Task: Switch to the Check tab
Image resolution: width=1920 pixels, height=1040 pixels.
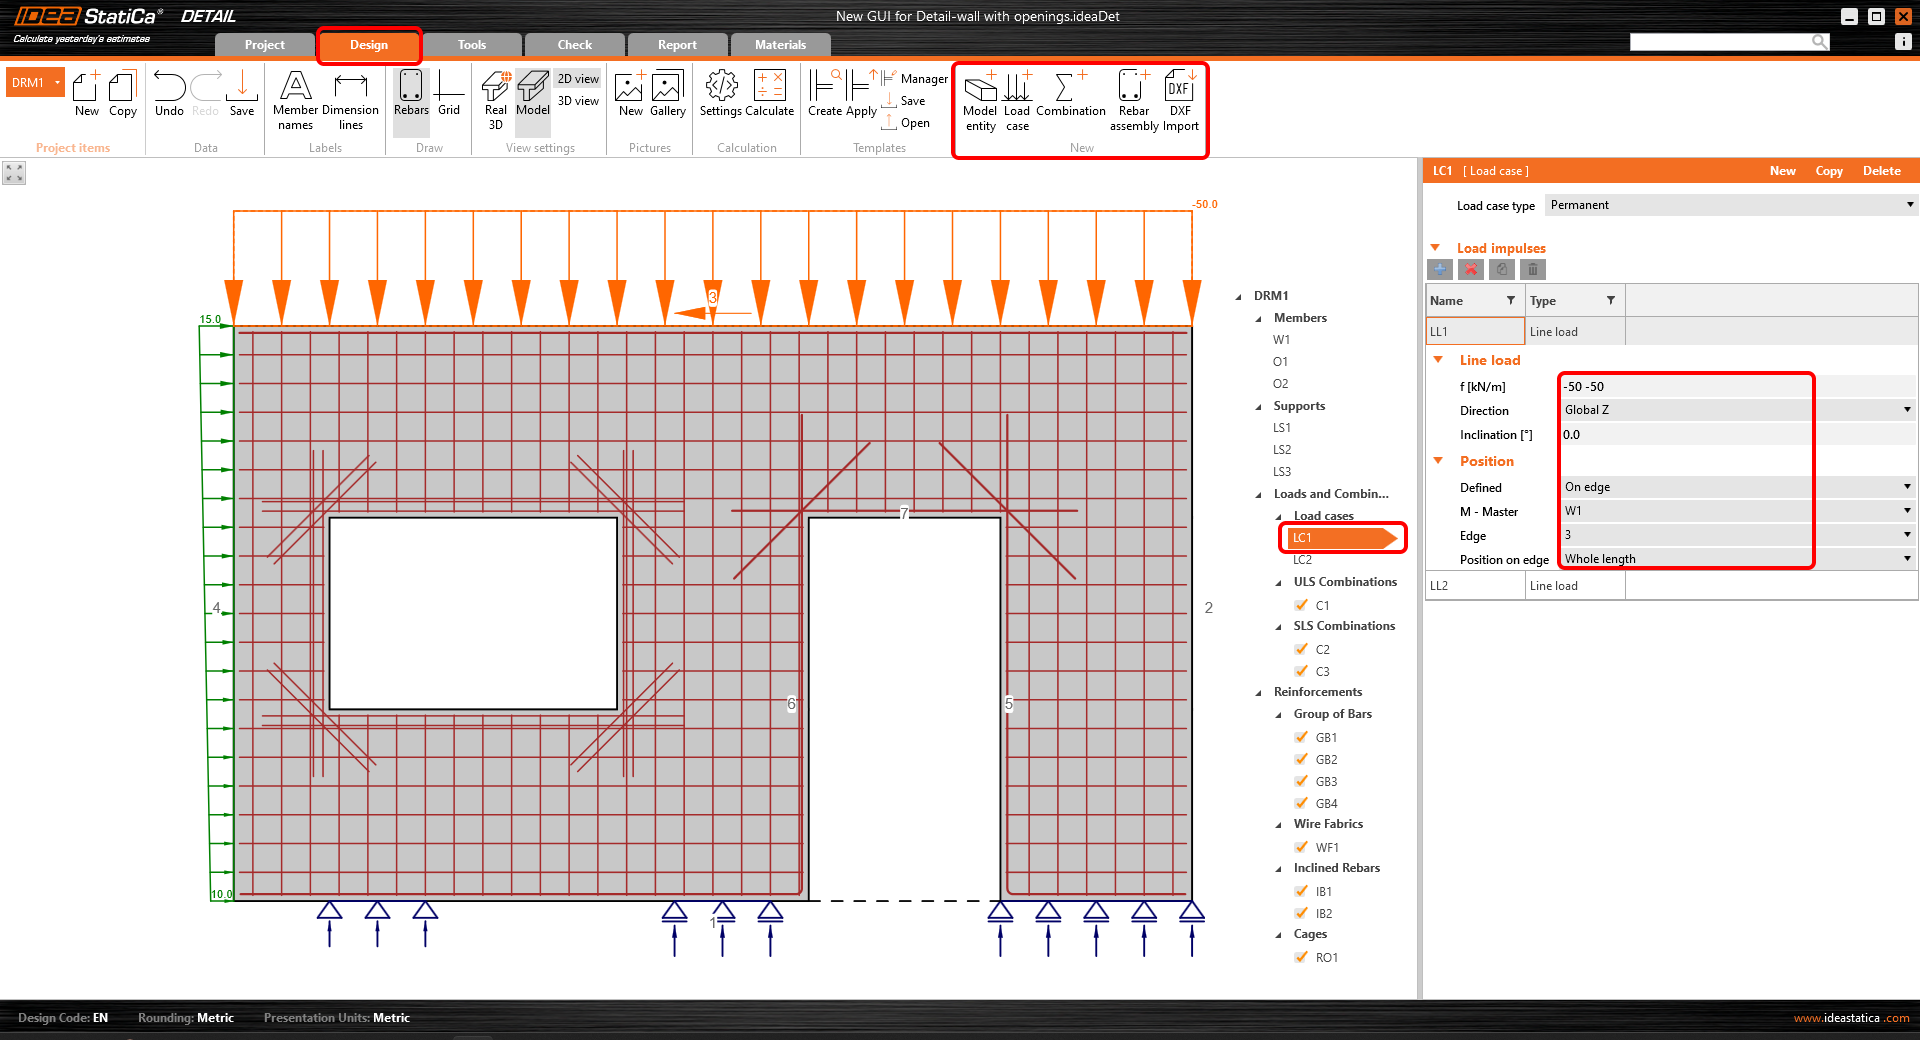Action: click(x=574, y=45)
